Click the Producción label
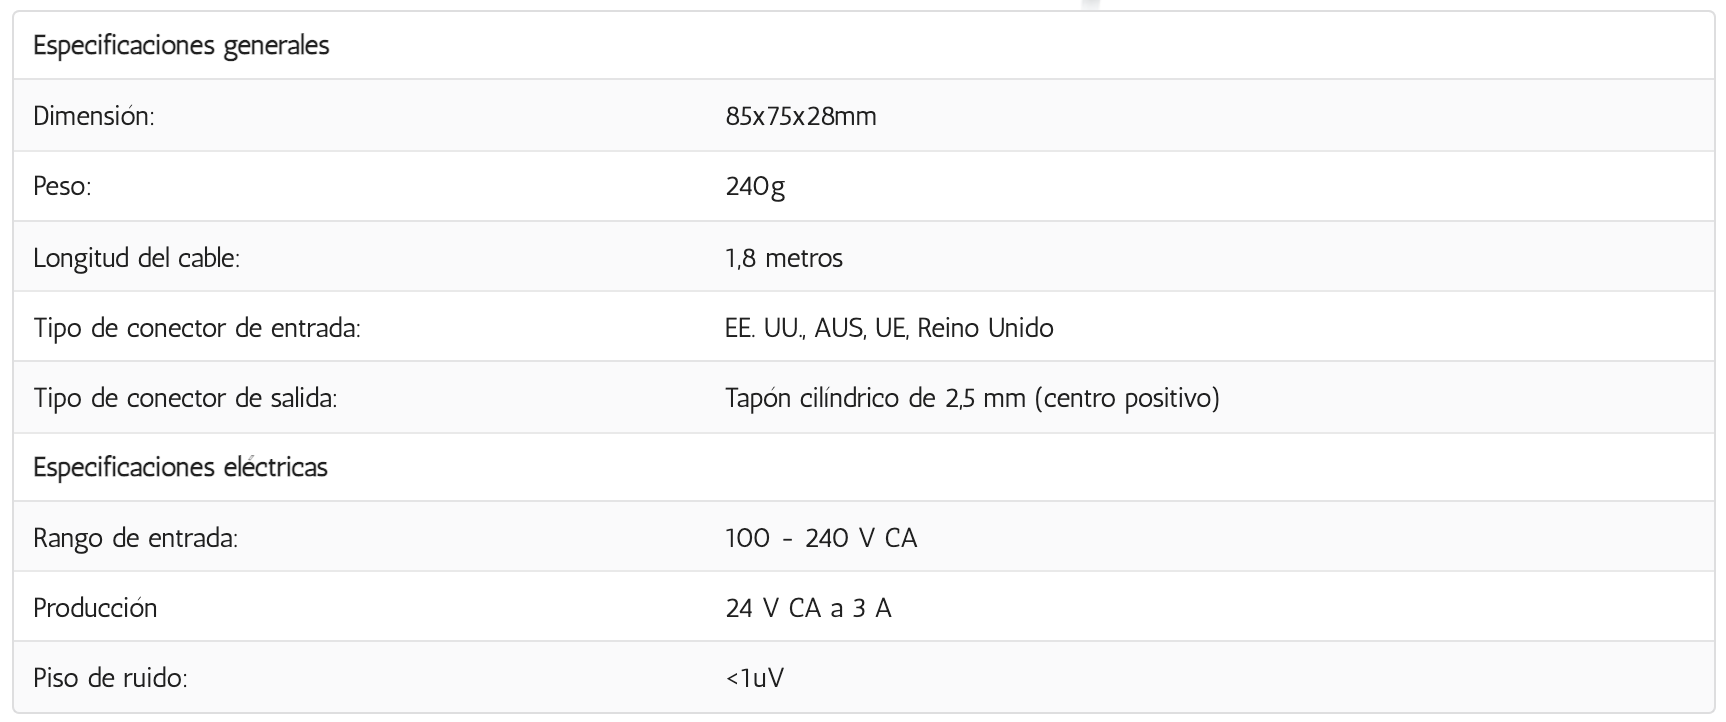Viewport: 1726px width, 722px height. [x=95, y=608]
